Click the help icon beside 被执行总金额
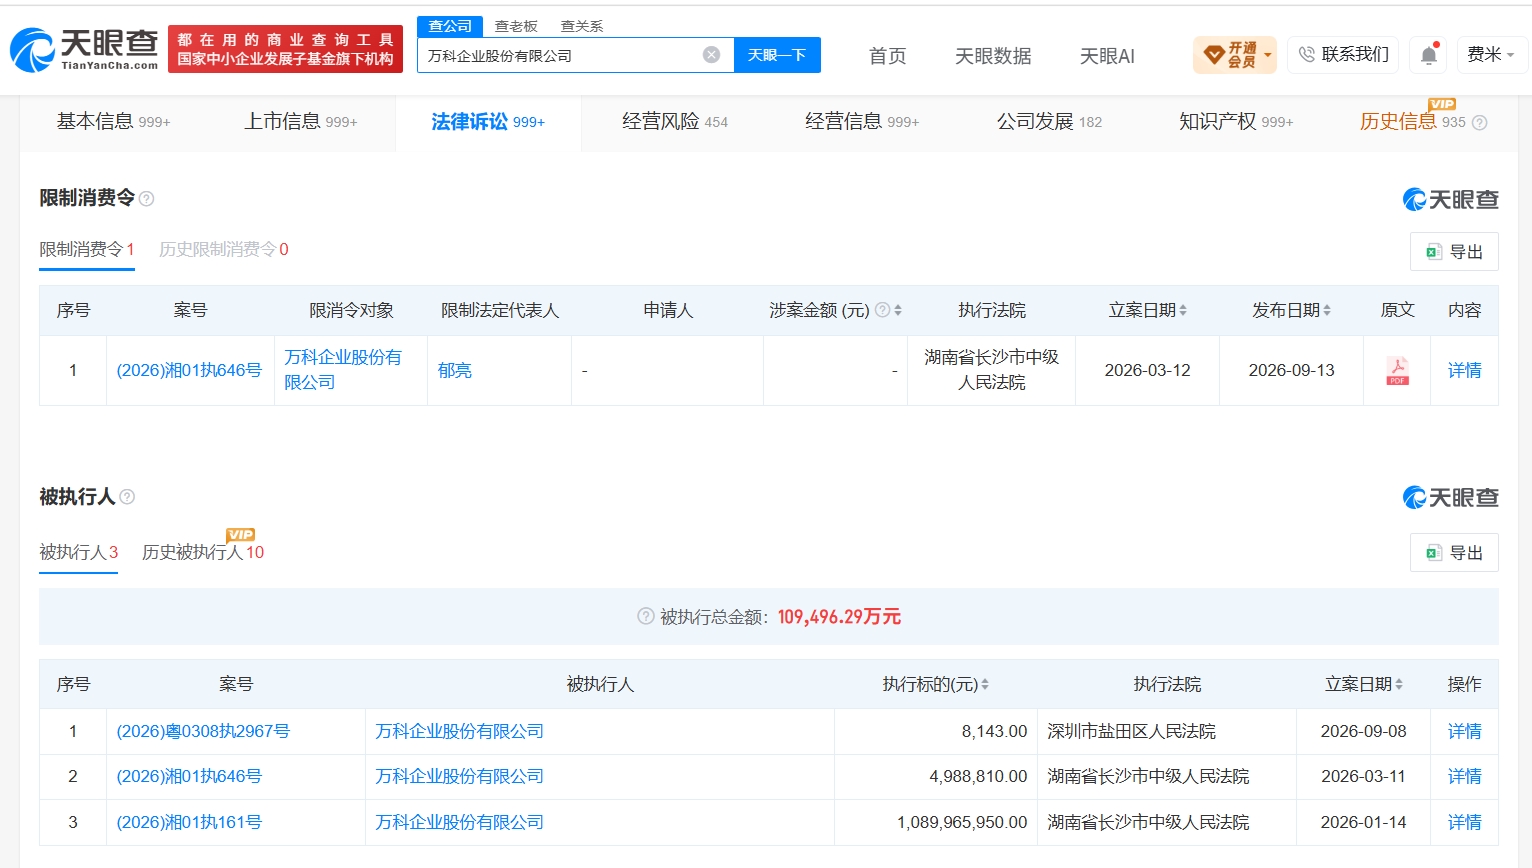The width and height of the screenshot is (1532, 868). click(x=646, y=617)
